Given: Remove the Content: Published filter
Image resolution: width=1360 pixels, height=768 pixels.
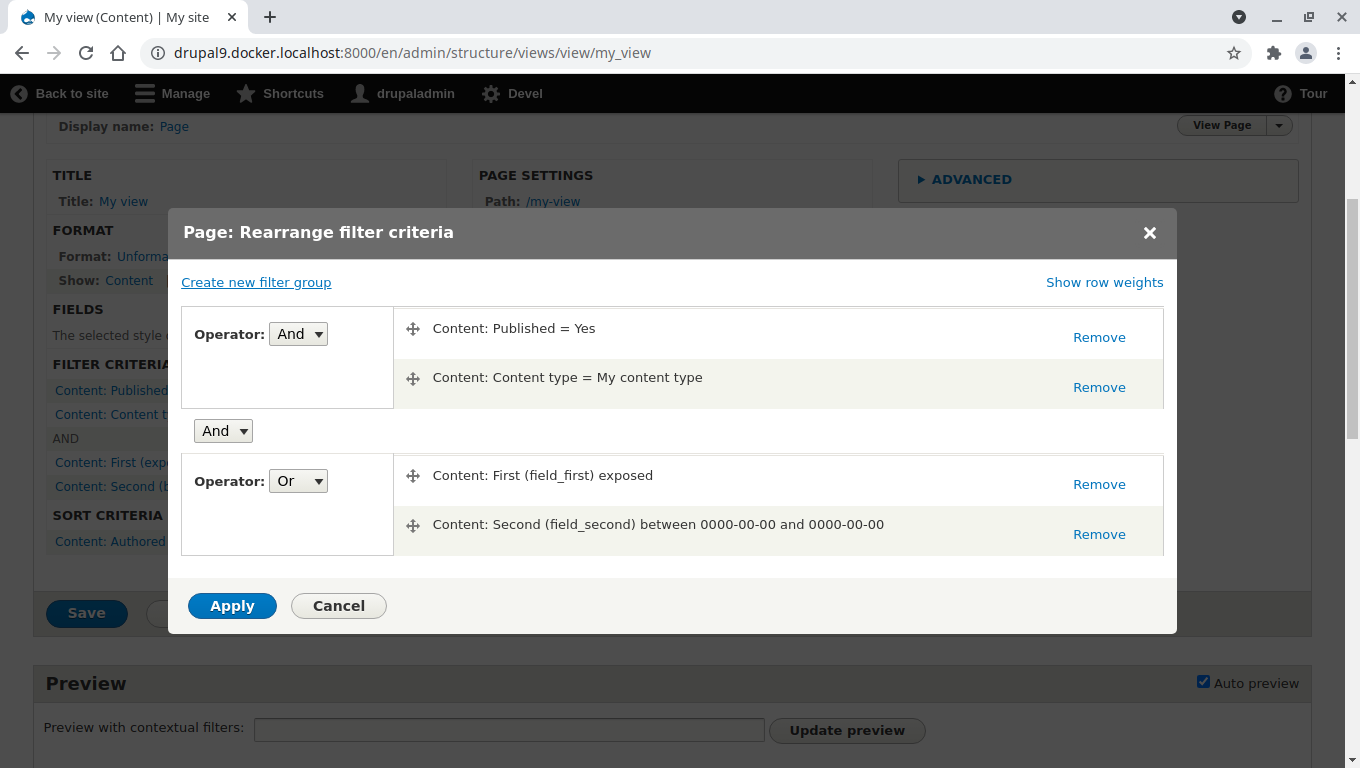Looking at the screenshot, I should 1099,338.
